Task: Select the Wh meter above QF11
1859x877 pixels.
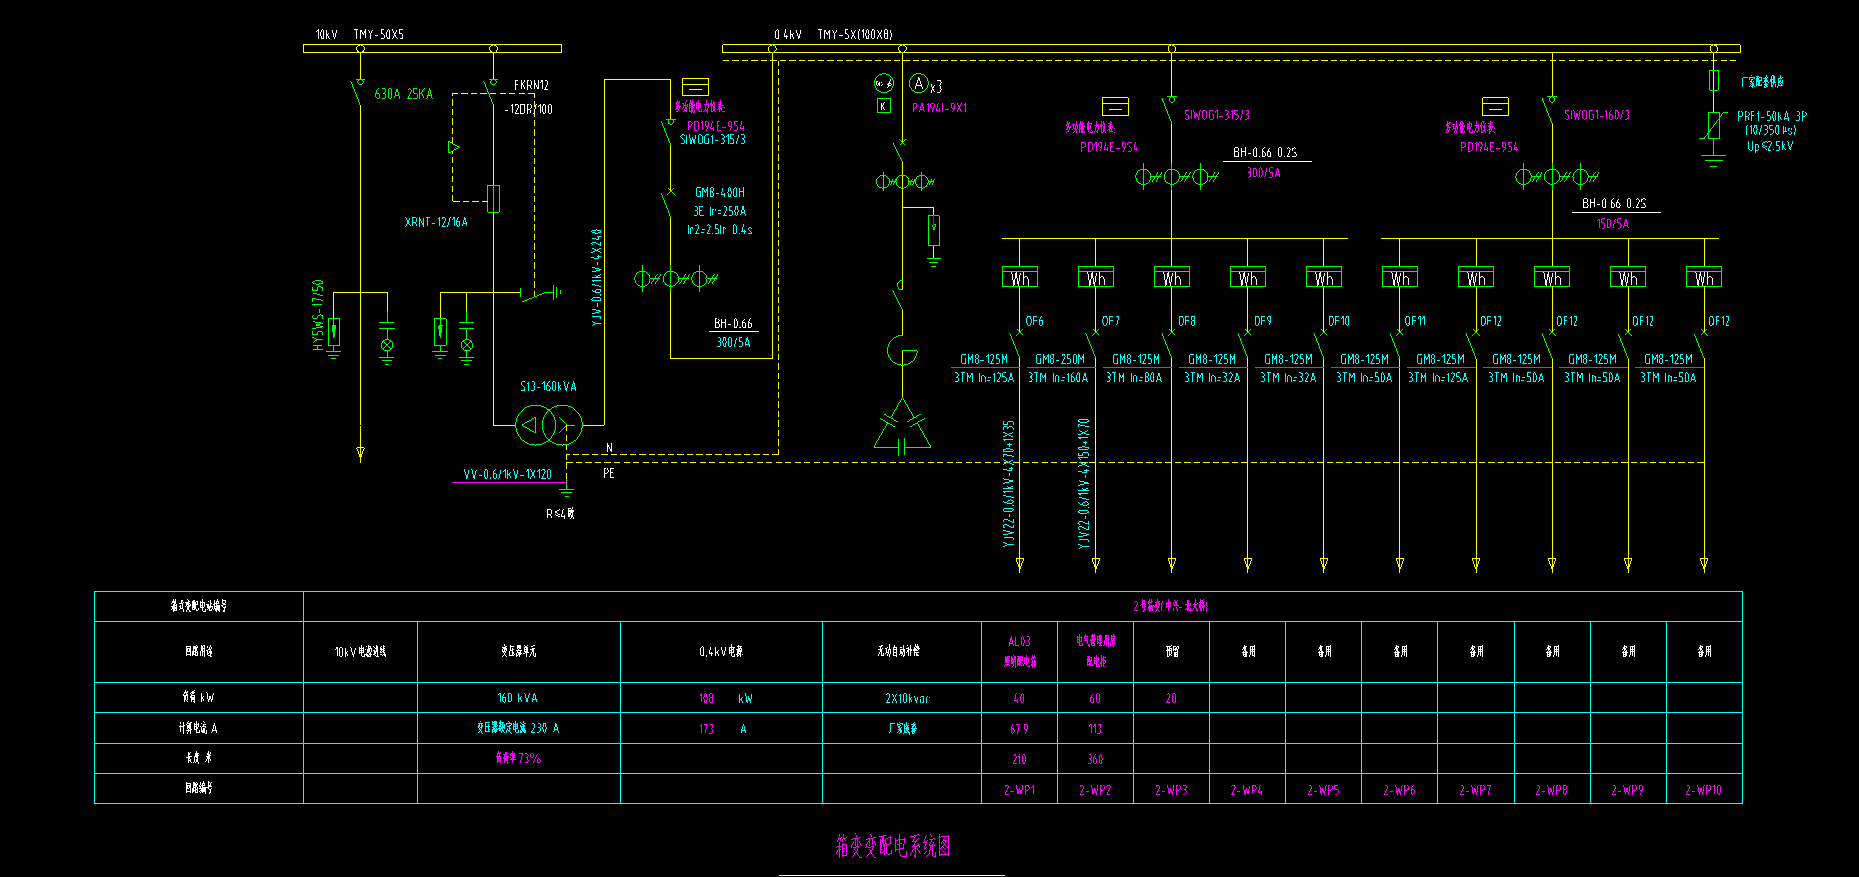Action: (x=1399, y=278)
